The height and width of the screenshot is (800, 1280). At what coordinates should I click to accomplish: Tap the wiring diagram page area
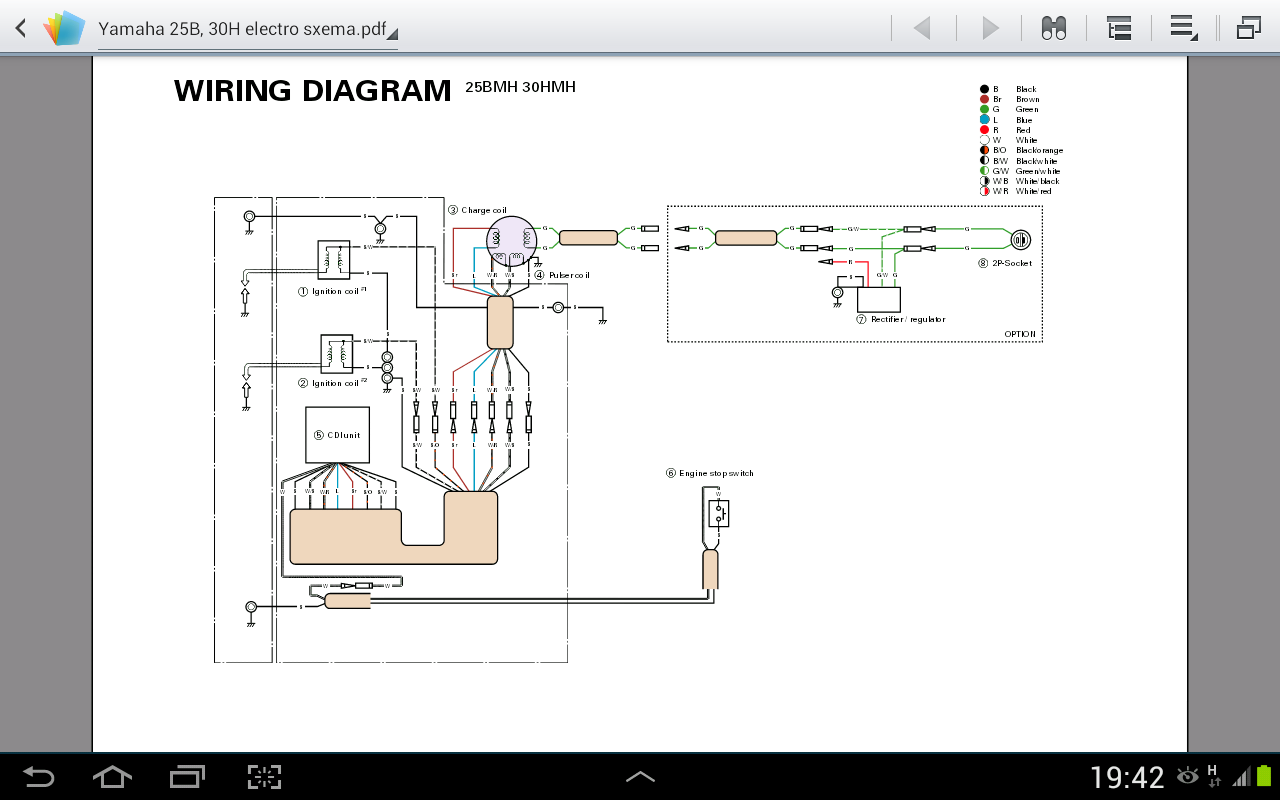tap(640, 400)
